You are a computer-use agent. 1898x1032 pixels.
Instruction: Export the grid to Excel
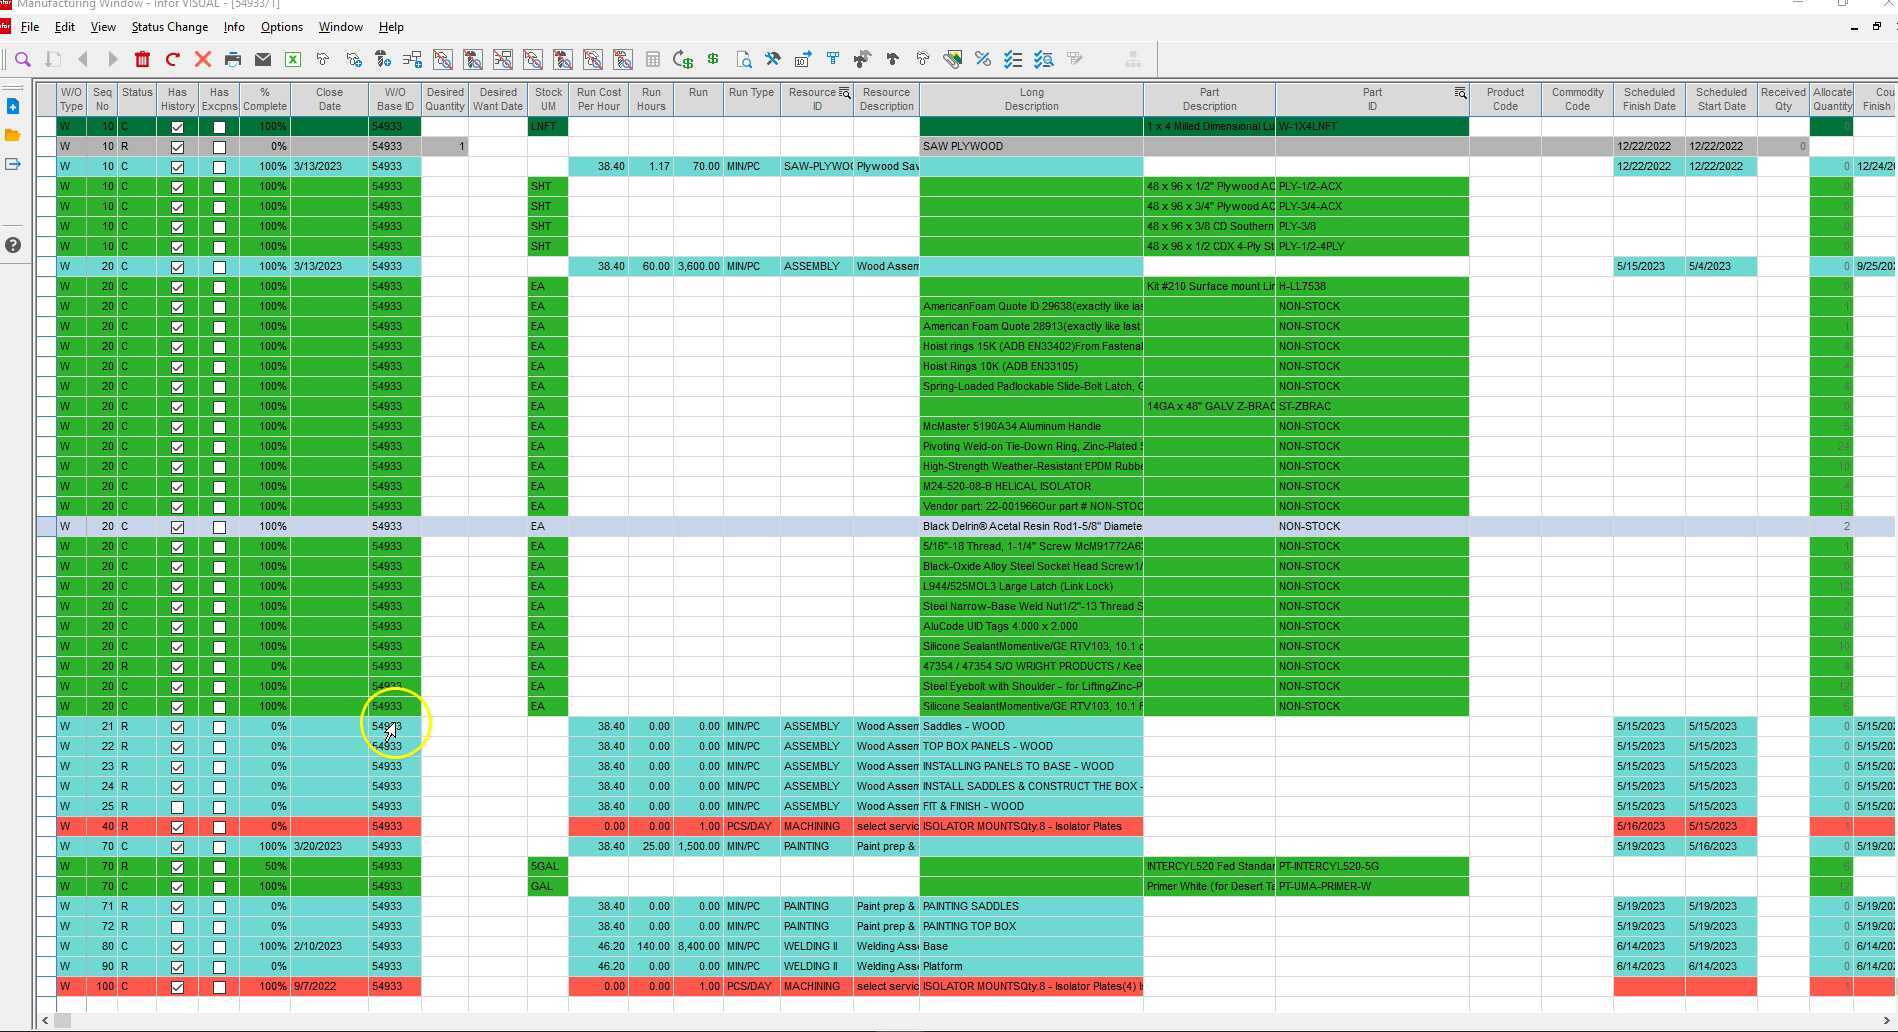click(x=293, y=59)
